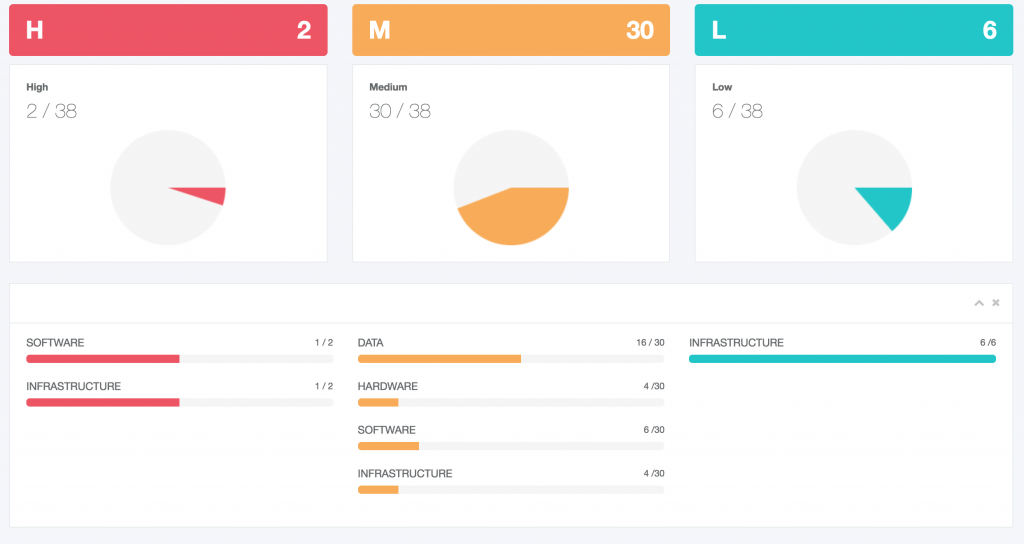The height and width of the screenshot is (544, 1024).
Task: Click the 'SOFTWARE' label in the red column
Action: 55,342
